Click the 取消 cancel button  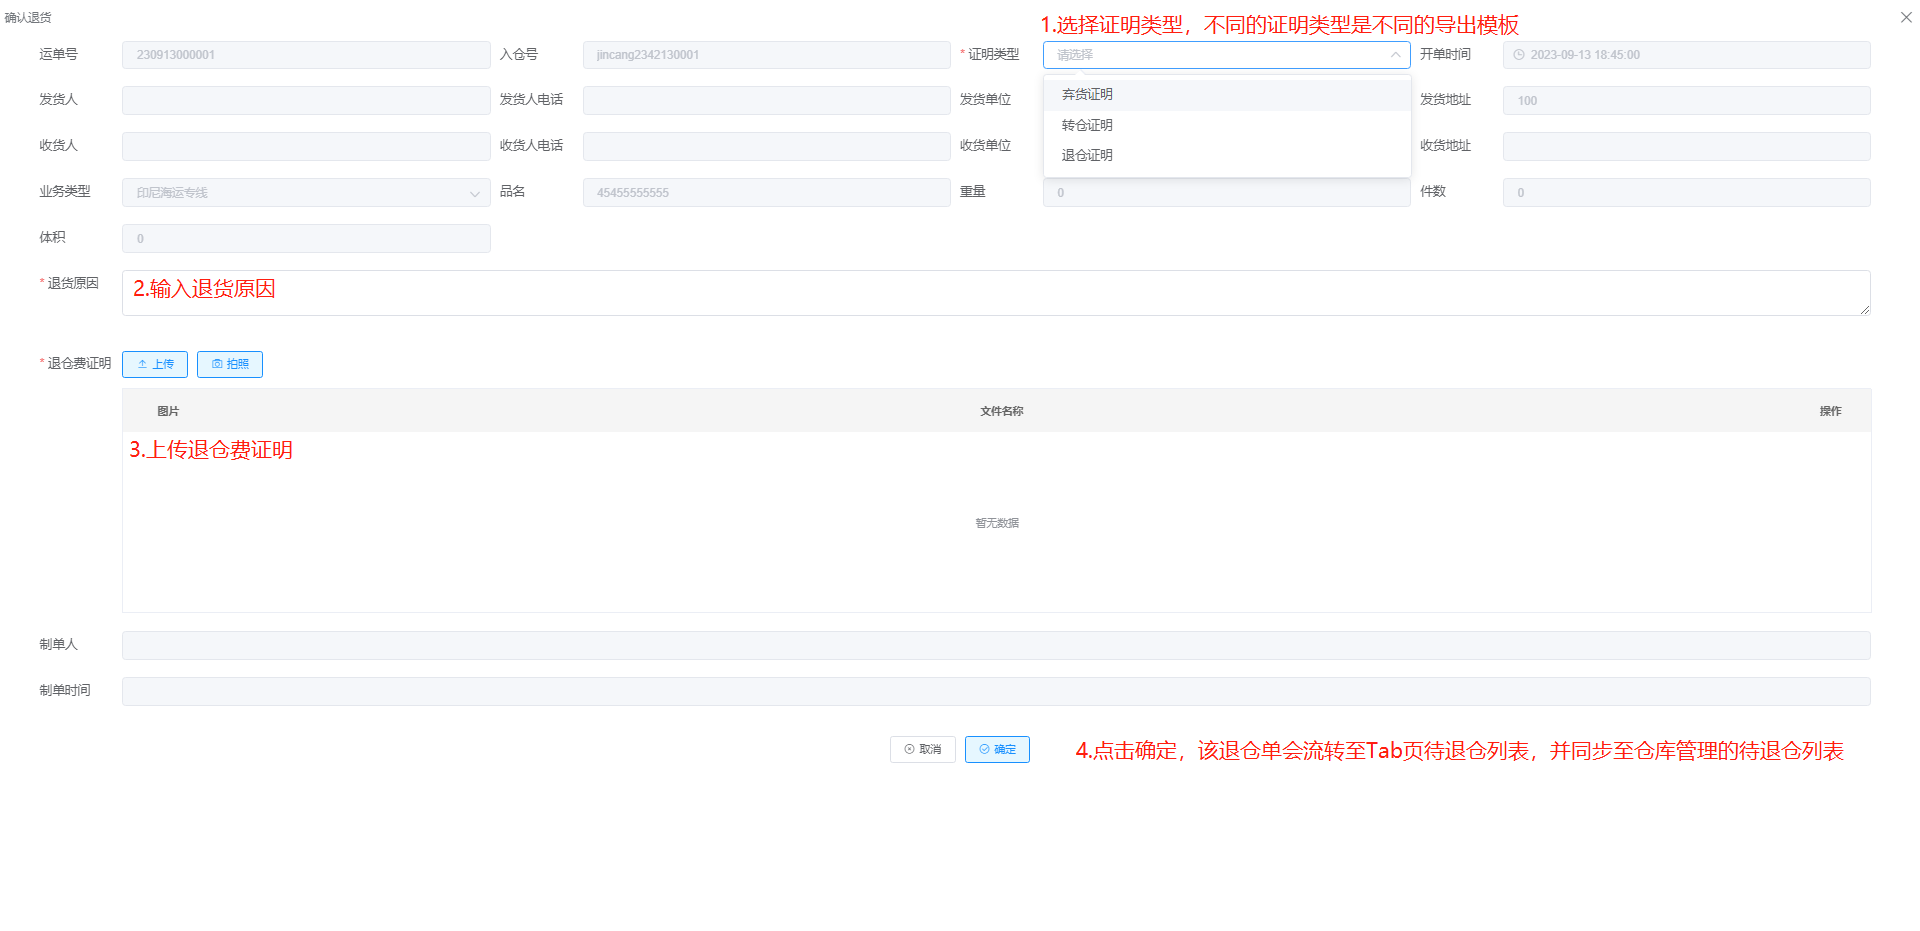[922, 749]
